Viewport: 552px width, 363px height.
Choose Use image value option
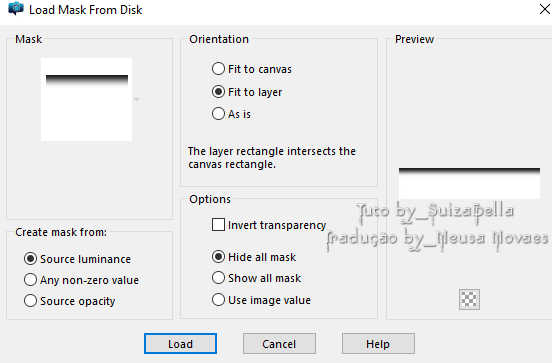coord(218,300)
